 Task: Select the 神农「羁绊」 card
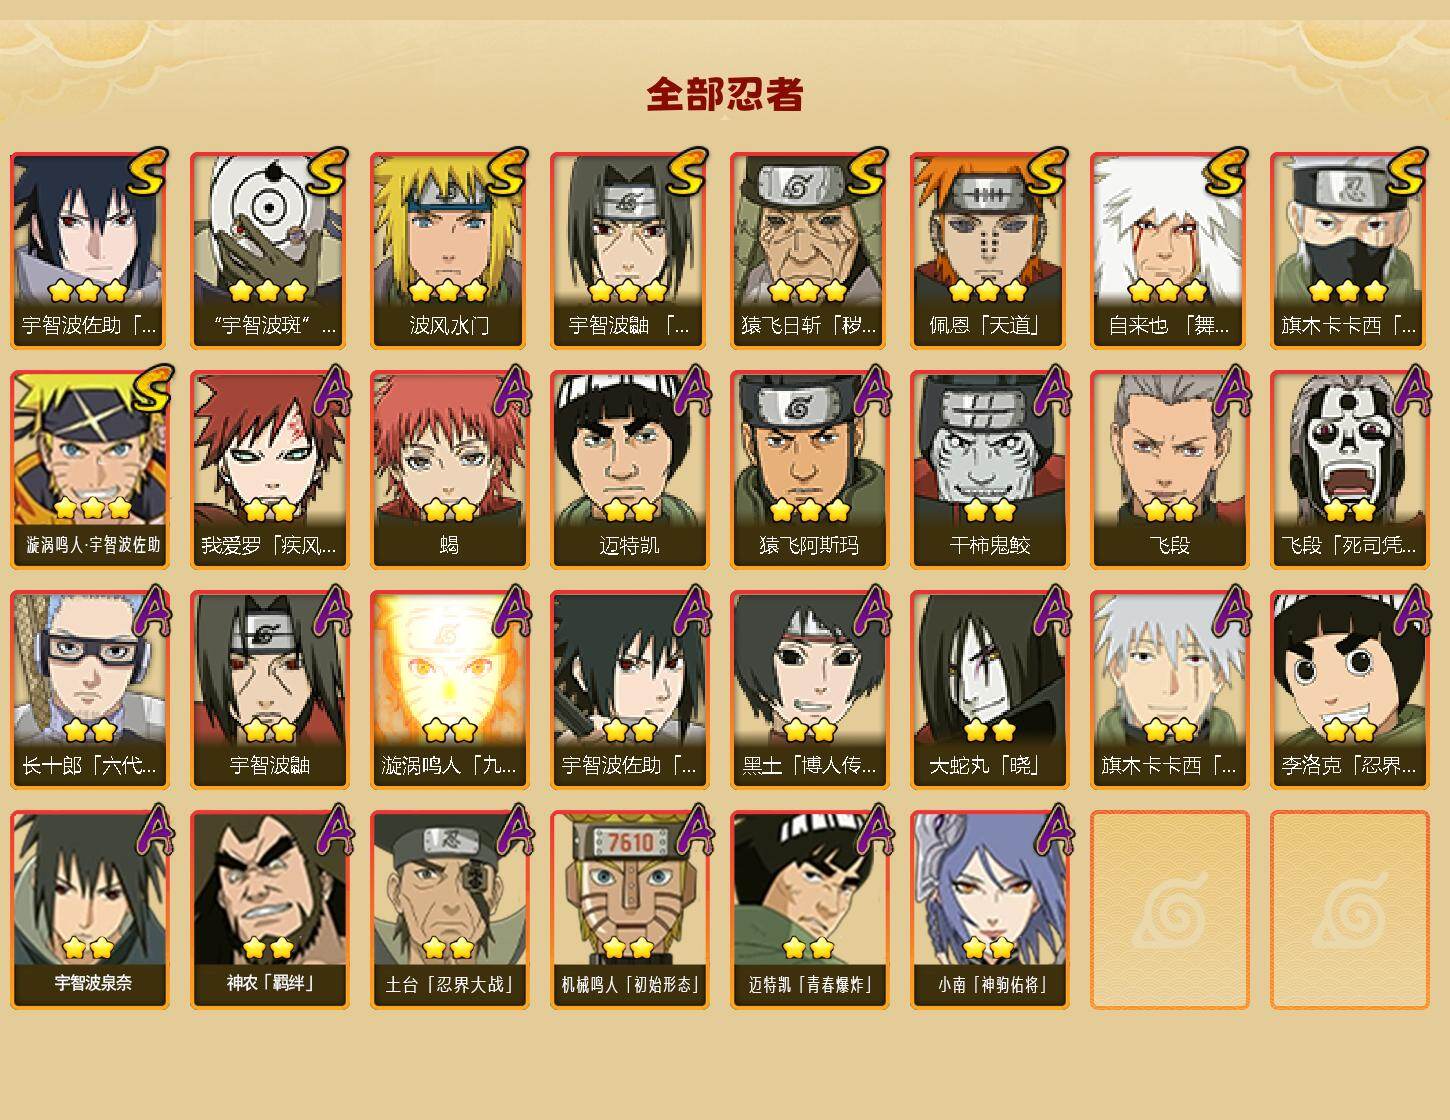[269, 909]
